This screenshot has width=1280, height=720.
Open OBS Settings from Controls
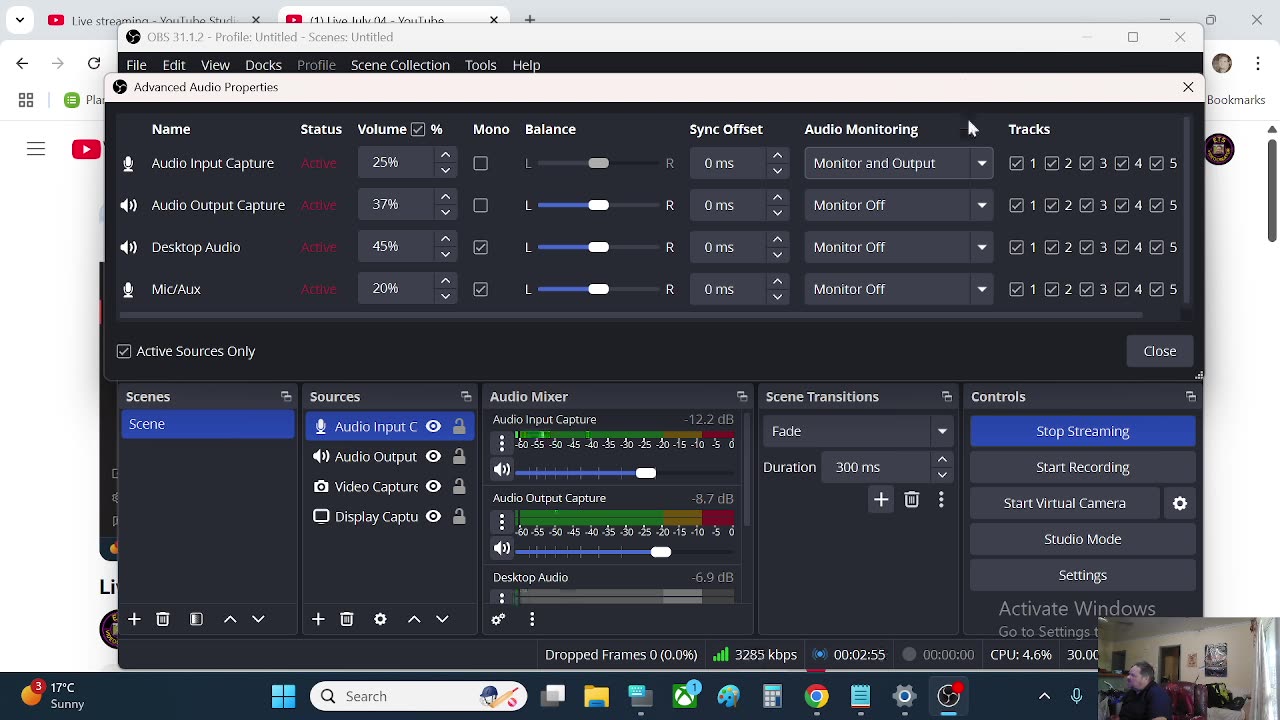point(1083,575)
